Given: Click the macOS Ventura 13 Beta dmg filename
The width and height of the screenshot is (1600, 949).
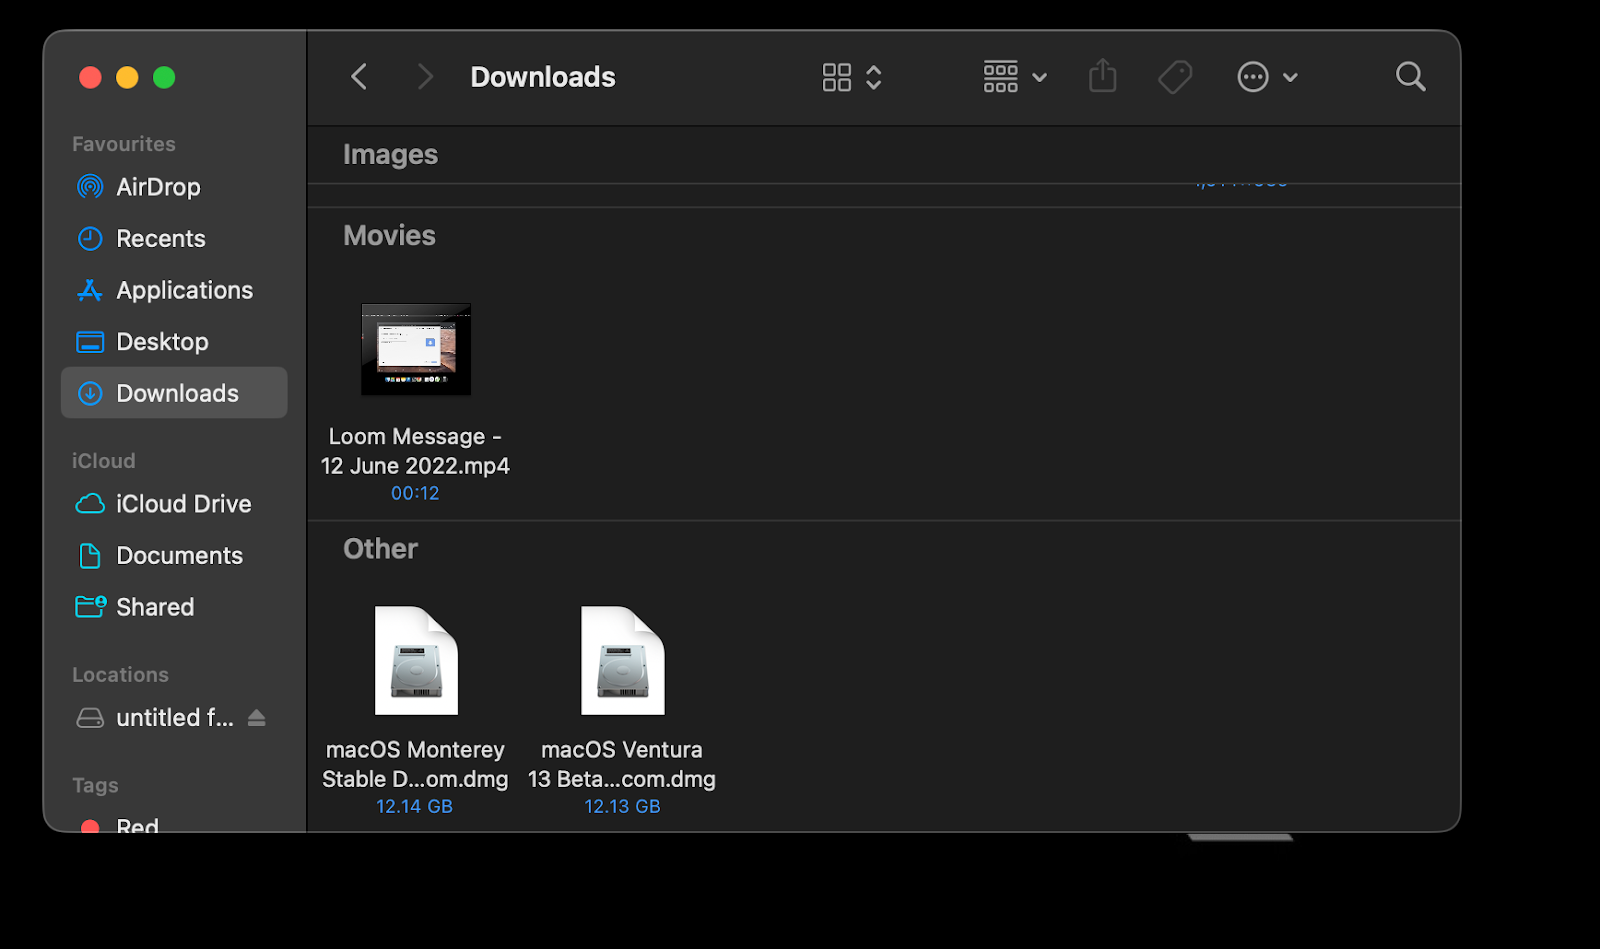Looking at the screenshot, I should [622, 764].
